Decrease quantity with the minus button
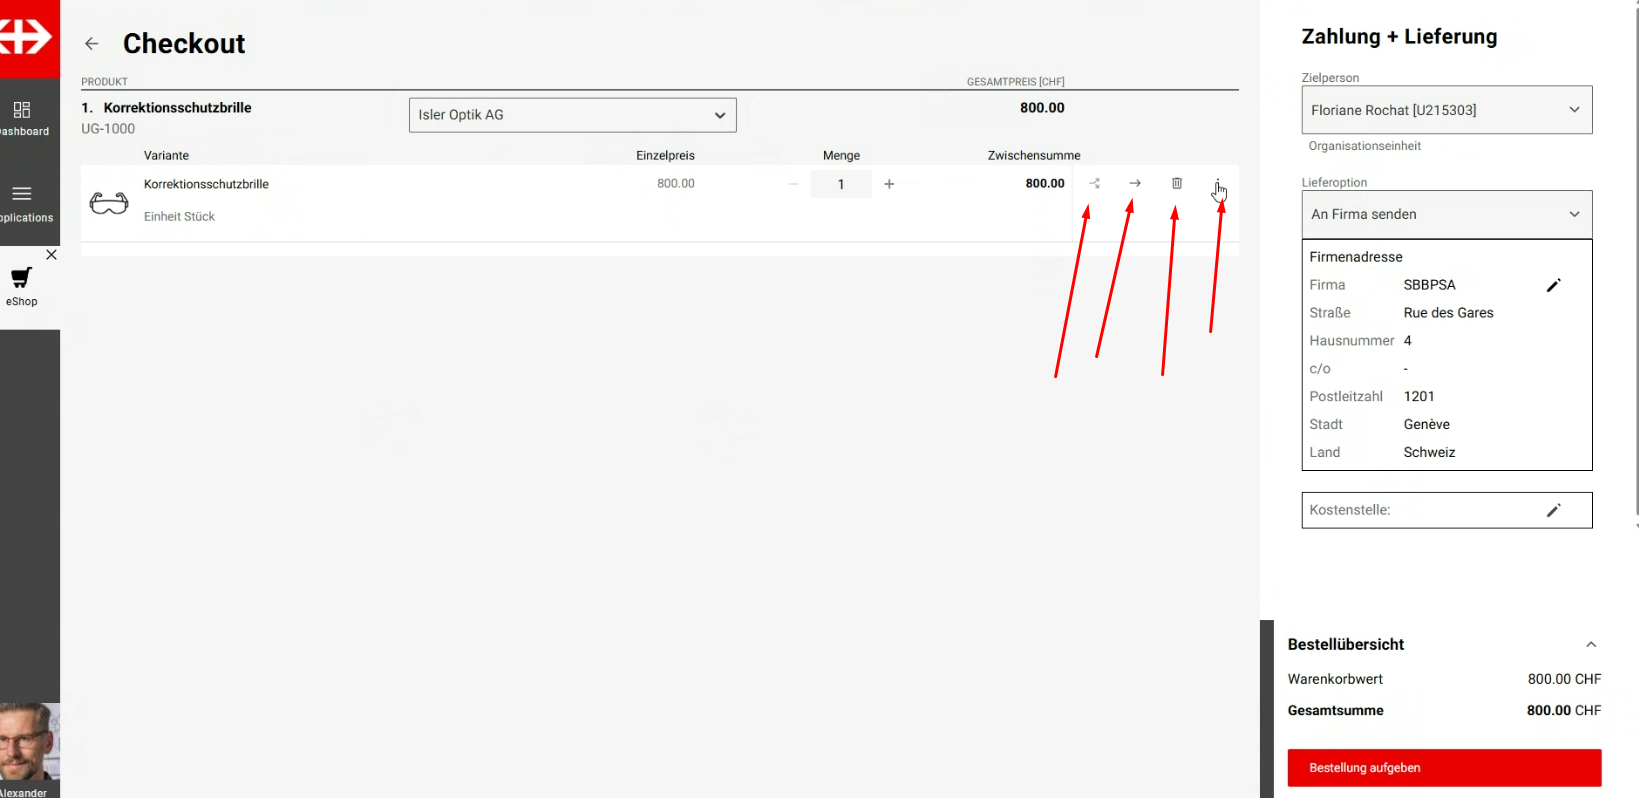This screenshot has height=798, width=1639. point(793,184)
